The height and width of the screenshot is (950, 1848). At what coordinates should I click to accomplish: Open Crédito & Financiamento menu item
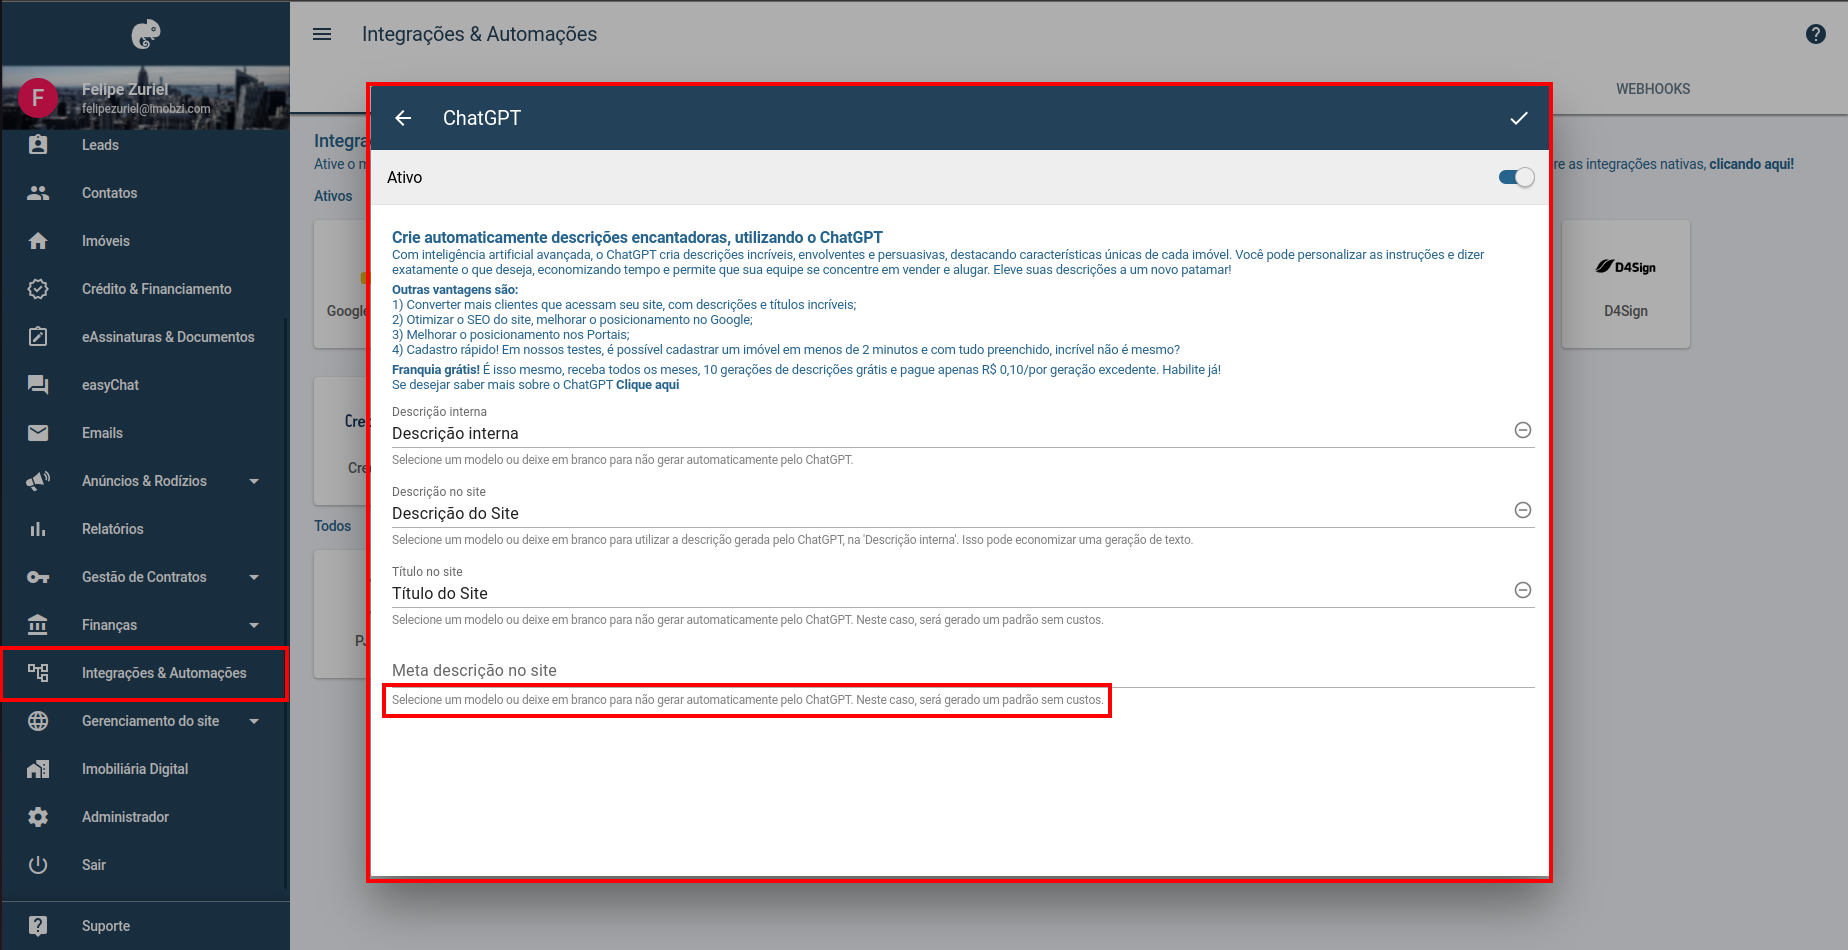point(145,289)
